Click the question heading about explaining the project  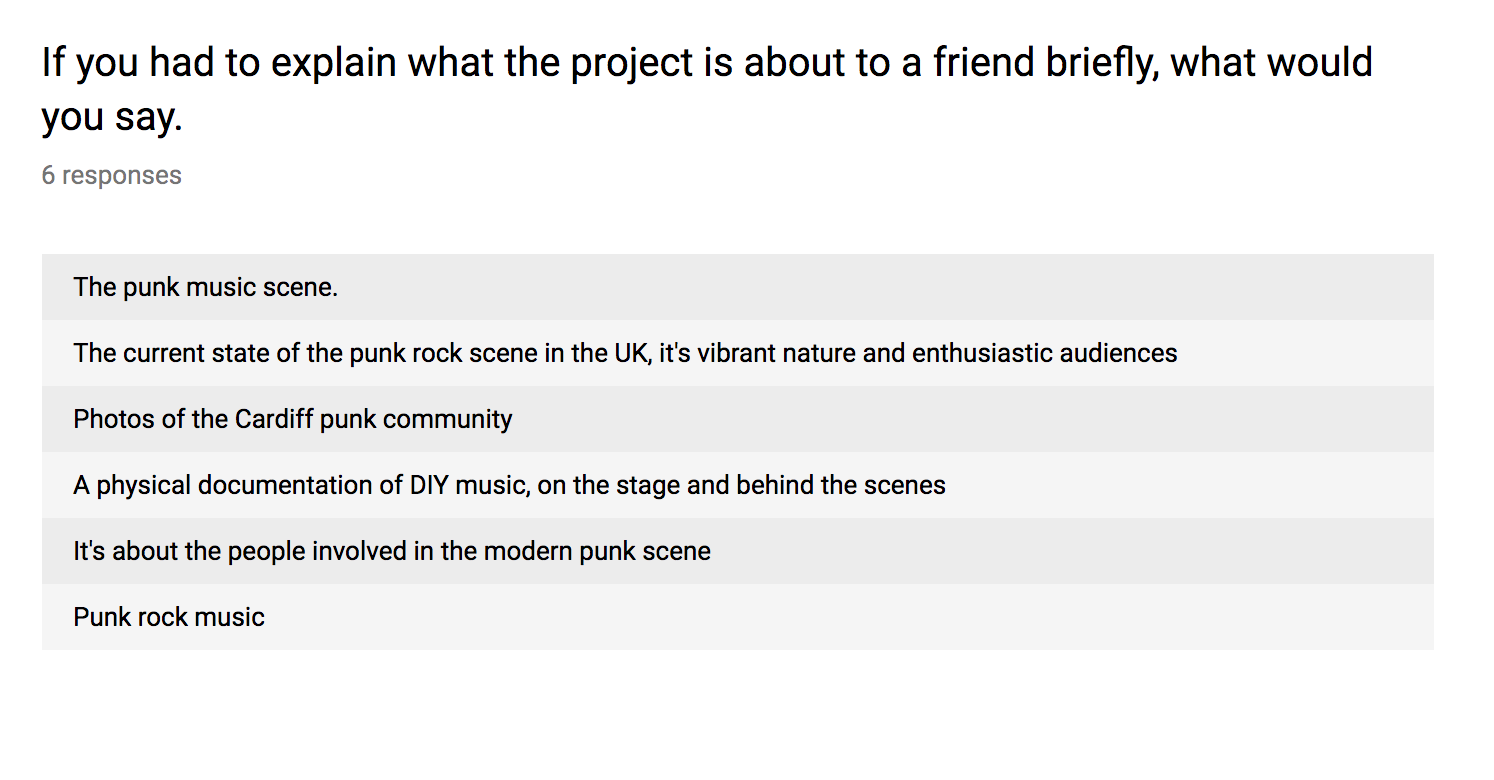pos(707,90)
